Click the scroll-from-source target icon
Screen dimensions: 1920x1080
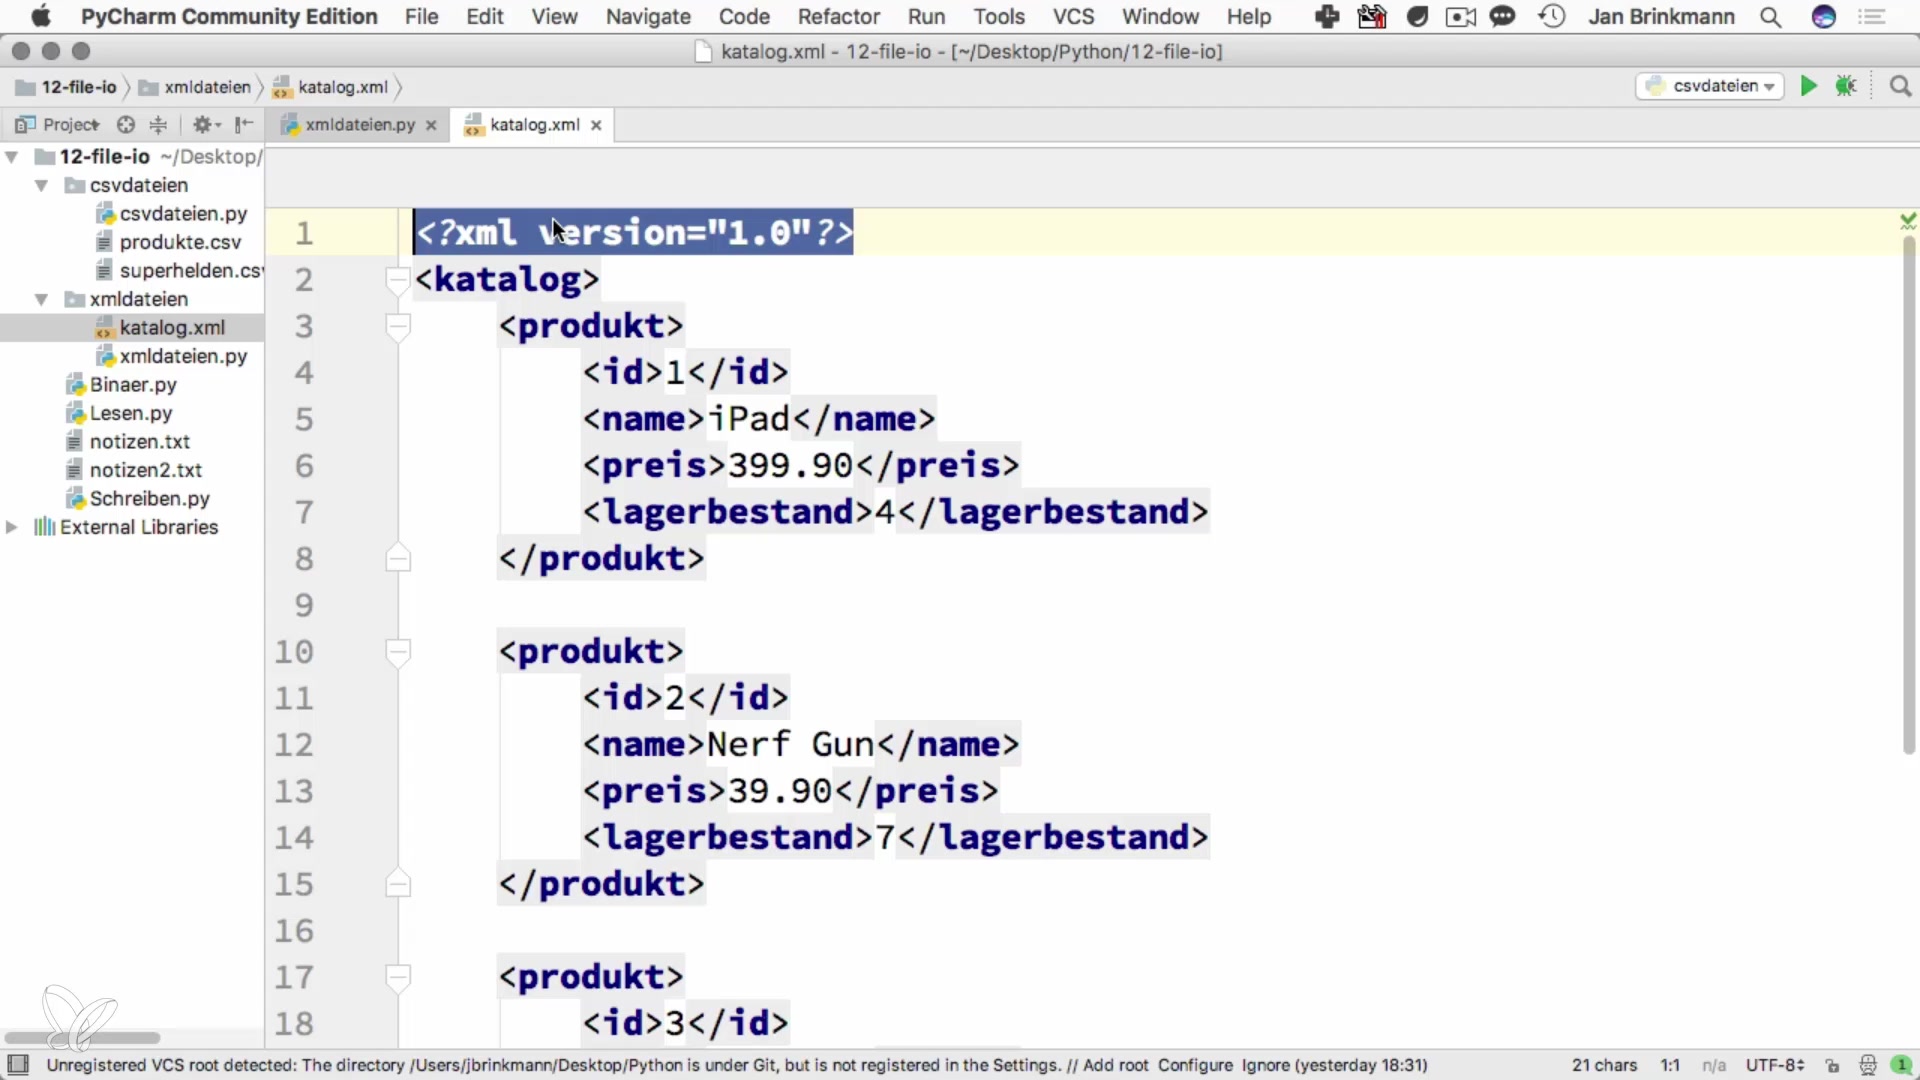126,124
